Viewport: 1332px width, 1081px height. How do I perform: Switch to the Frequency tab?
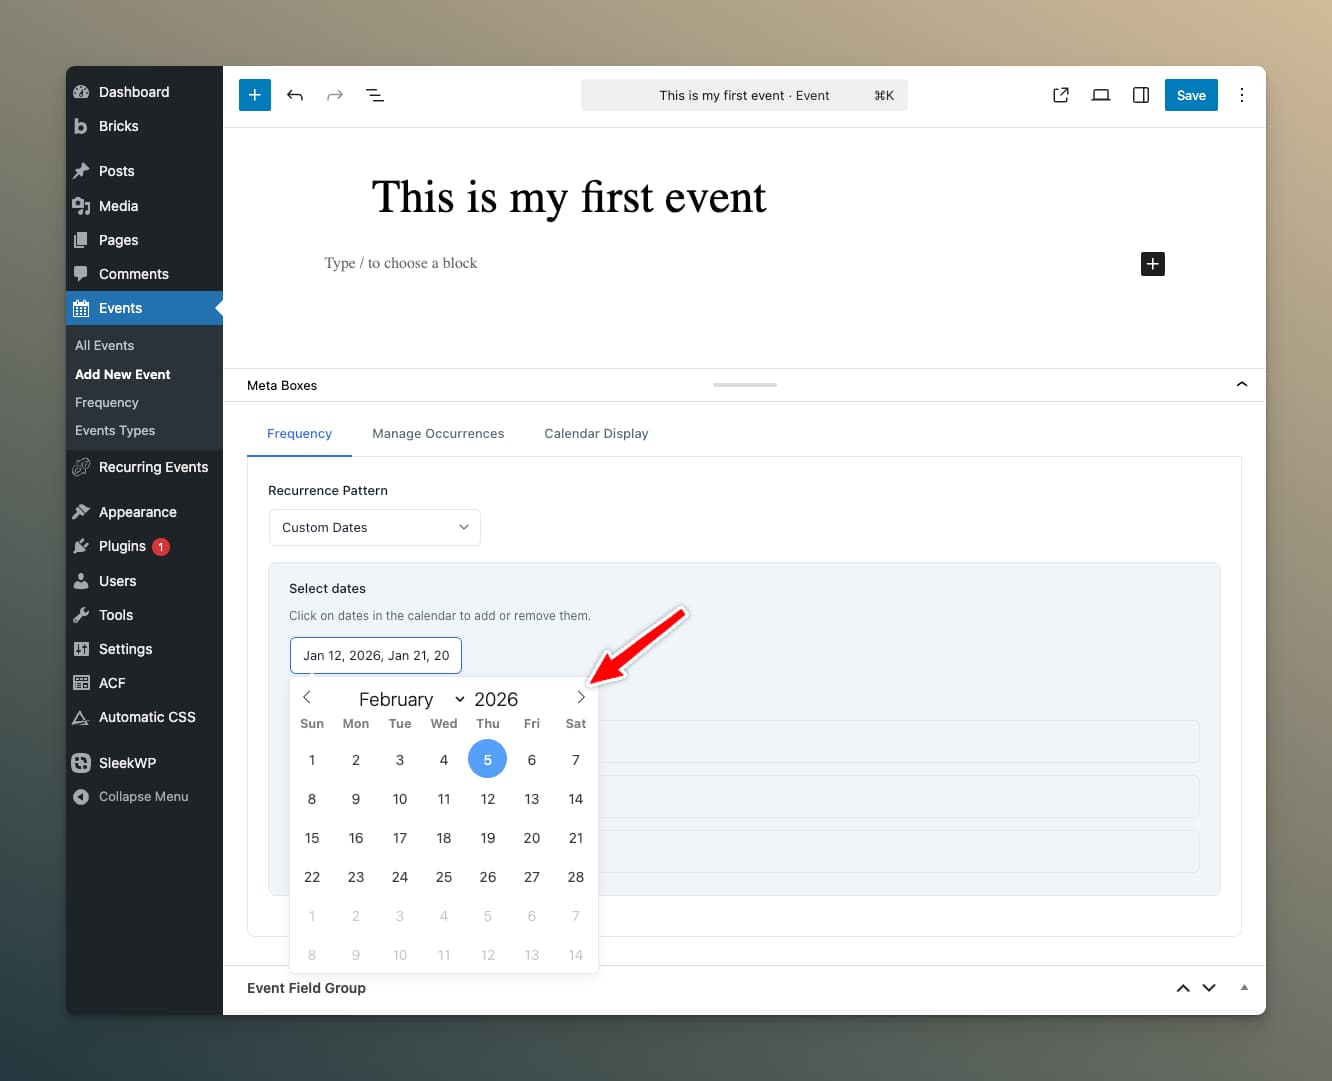pyautogui.click(x=299, y=434)
